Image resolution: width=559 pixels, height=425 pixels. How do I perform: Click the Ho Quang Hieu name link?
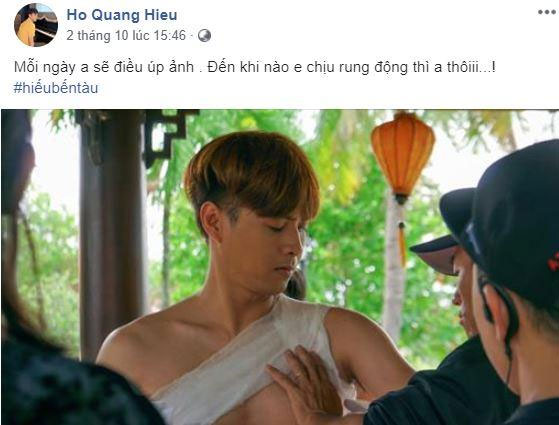(122, 15)
